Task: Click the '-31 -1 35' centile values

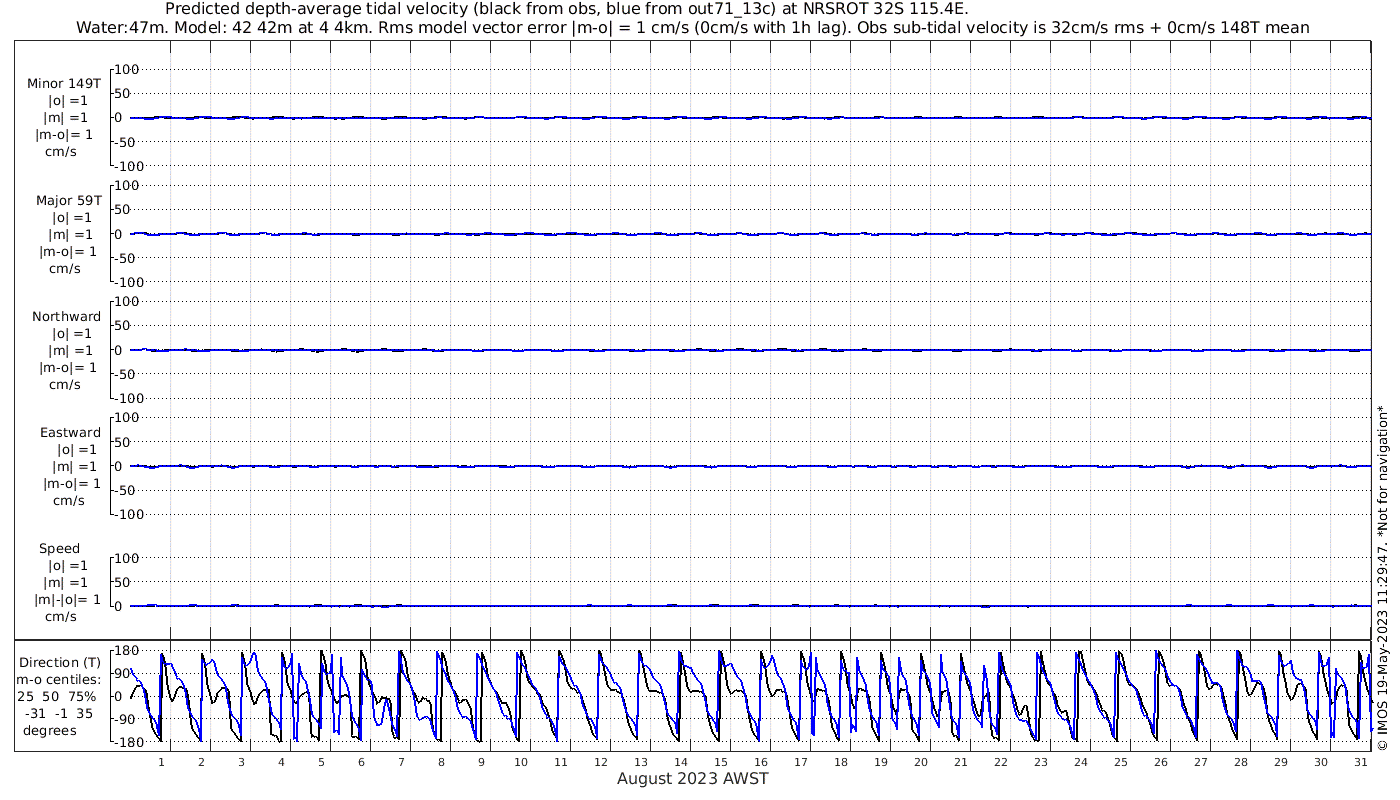Action: click(57, 714)
